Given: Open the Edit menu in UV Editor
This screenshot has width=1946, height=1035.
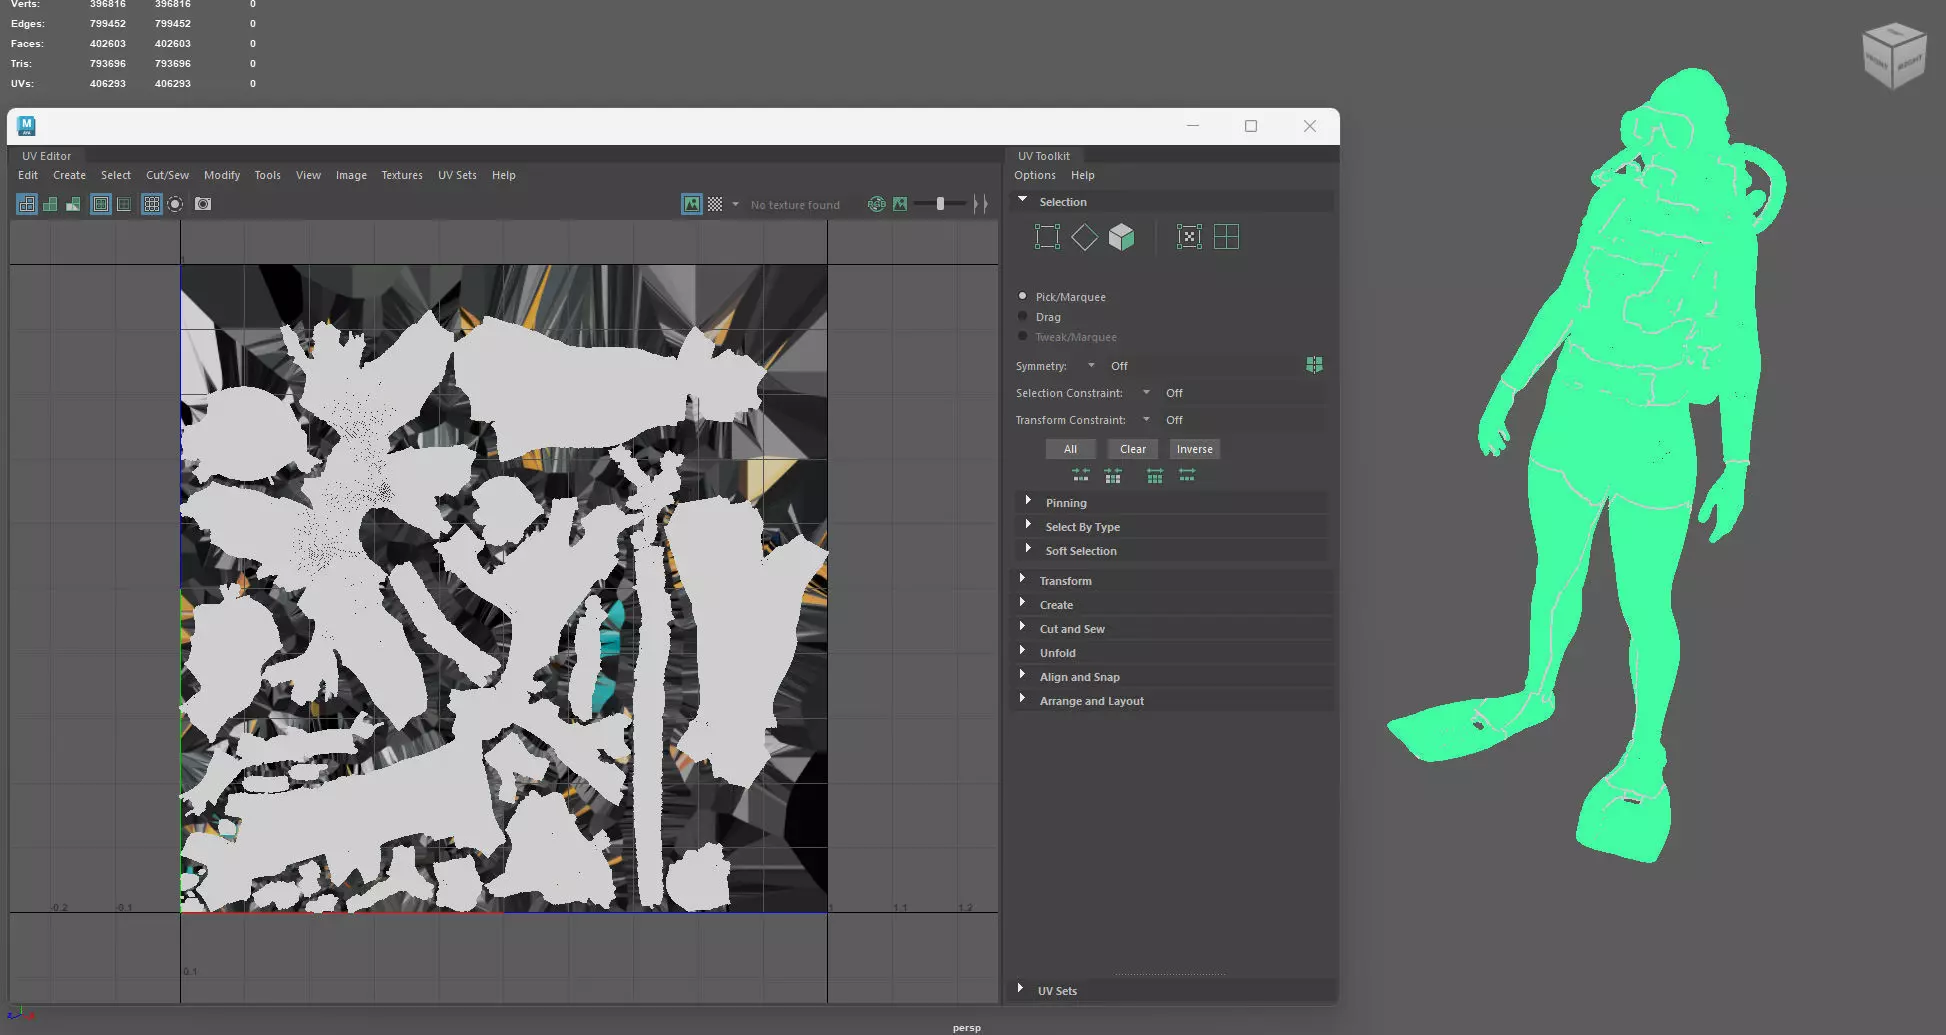Looking at the screenshot, I should pyautogui.click(x=28, y=175).
